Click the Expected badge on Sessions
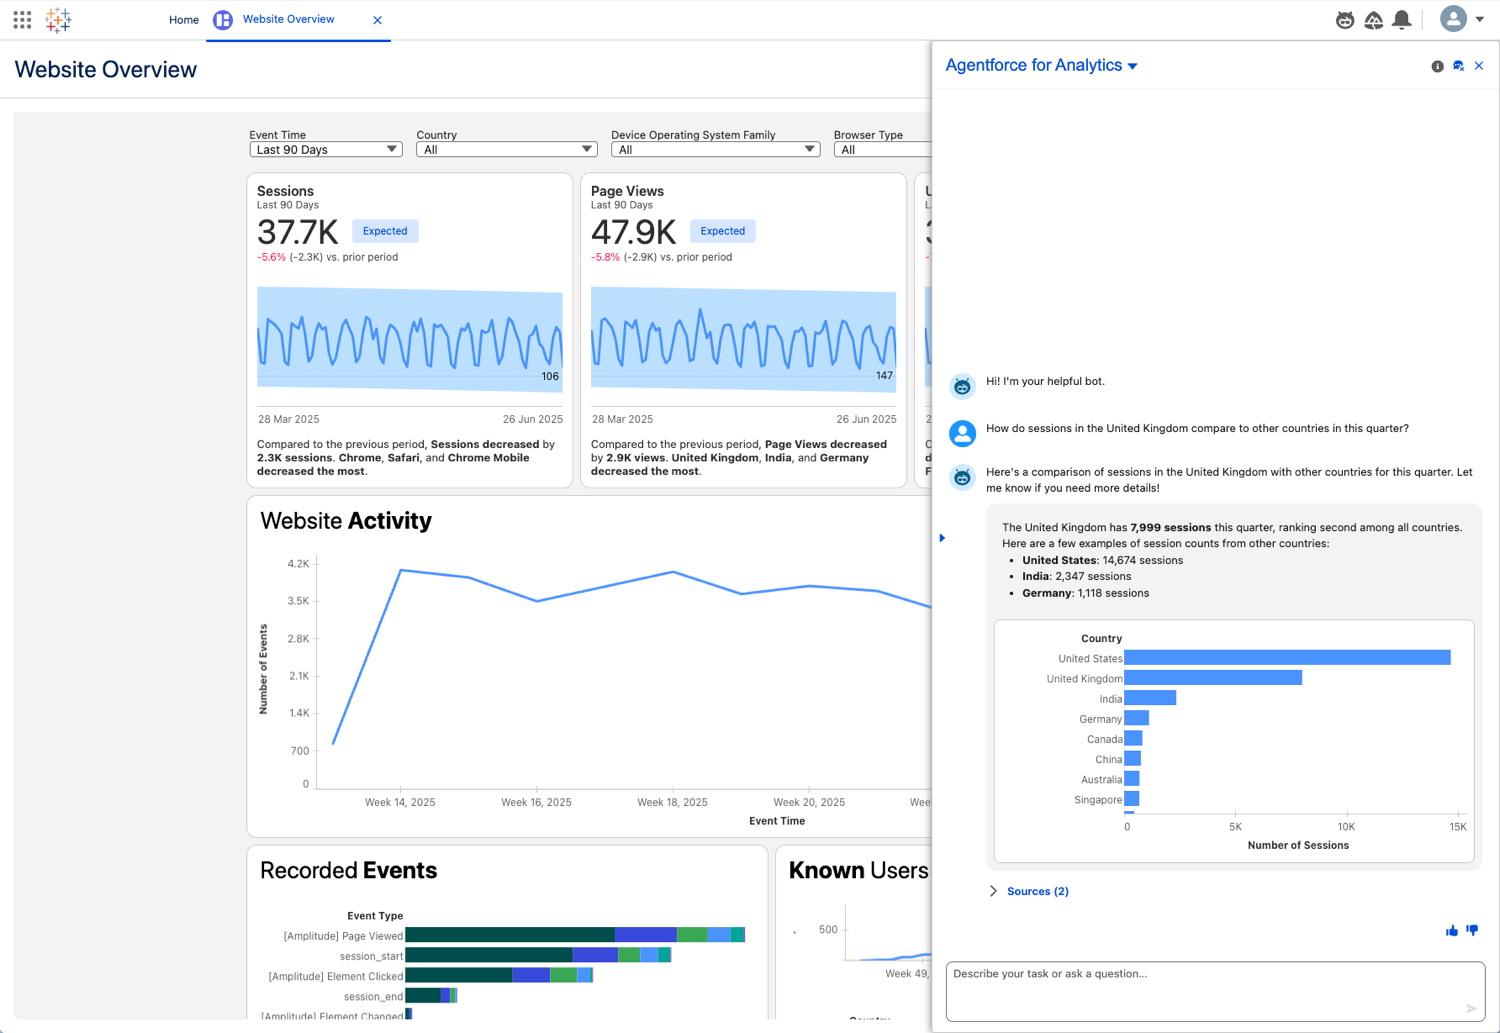 tap(385, 231)
